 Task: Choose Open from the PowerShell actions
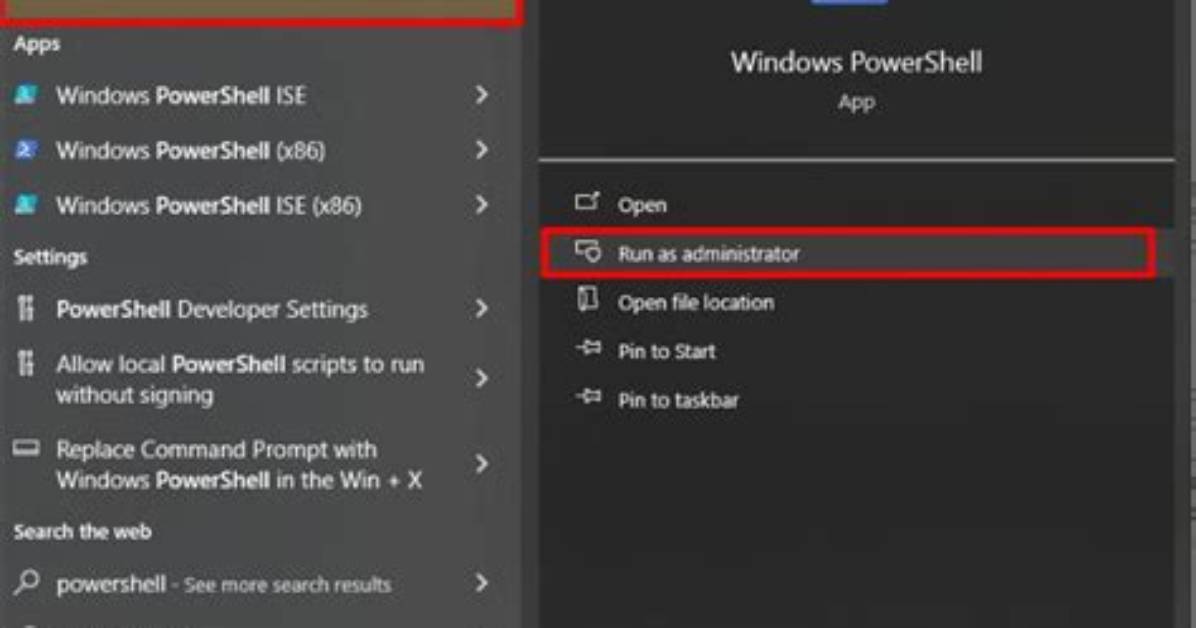click(857, 205)
